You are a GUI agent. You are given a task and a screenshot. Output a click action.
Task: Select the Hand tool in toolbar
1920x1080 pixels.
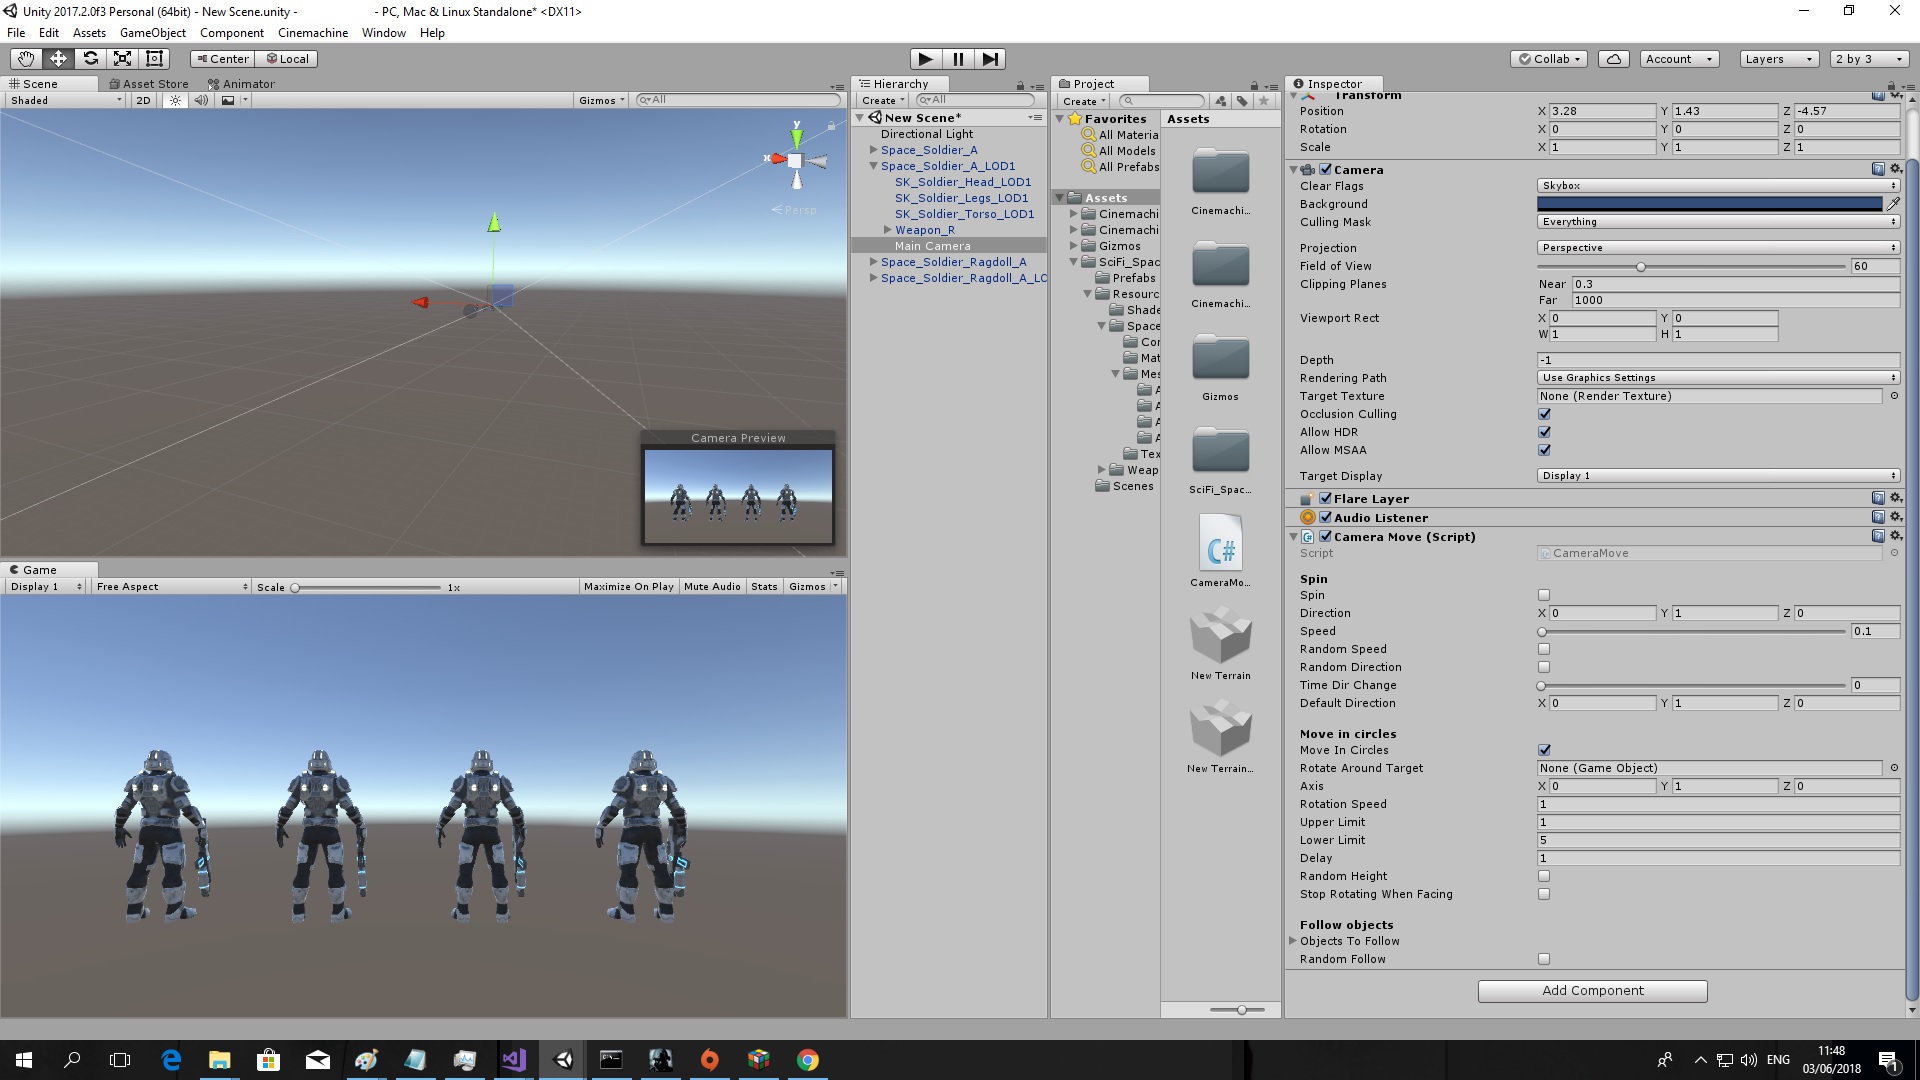coord(26,59)
